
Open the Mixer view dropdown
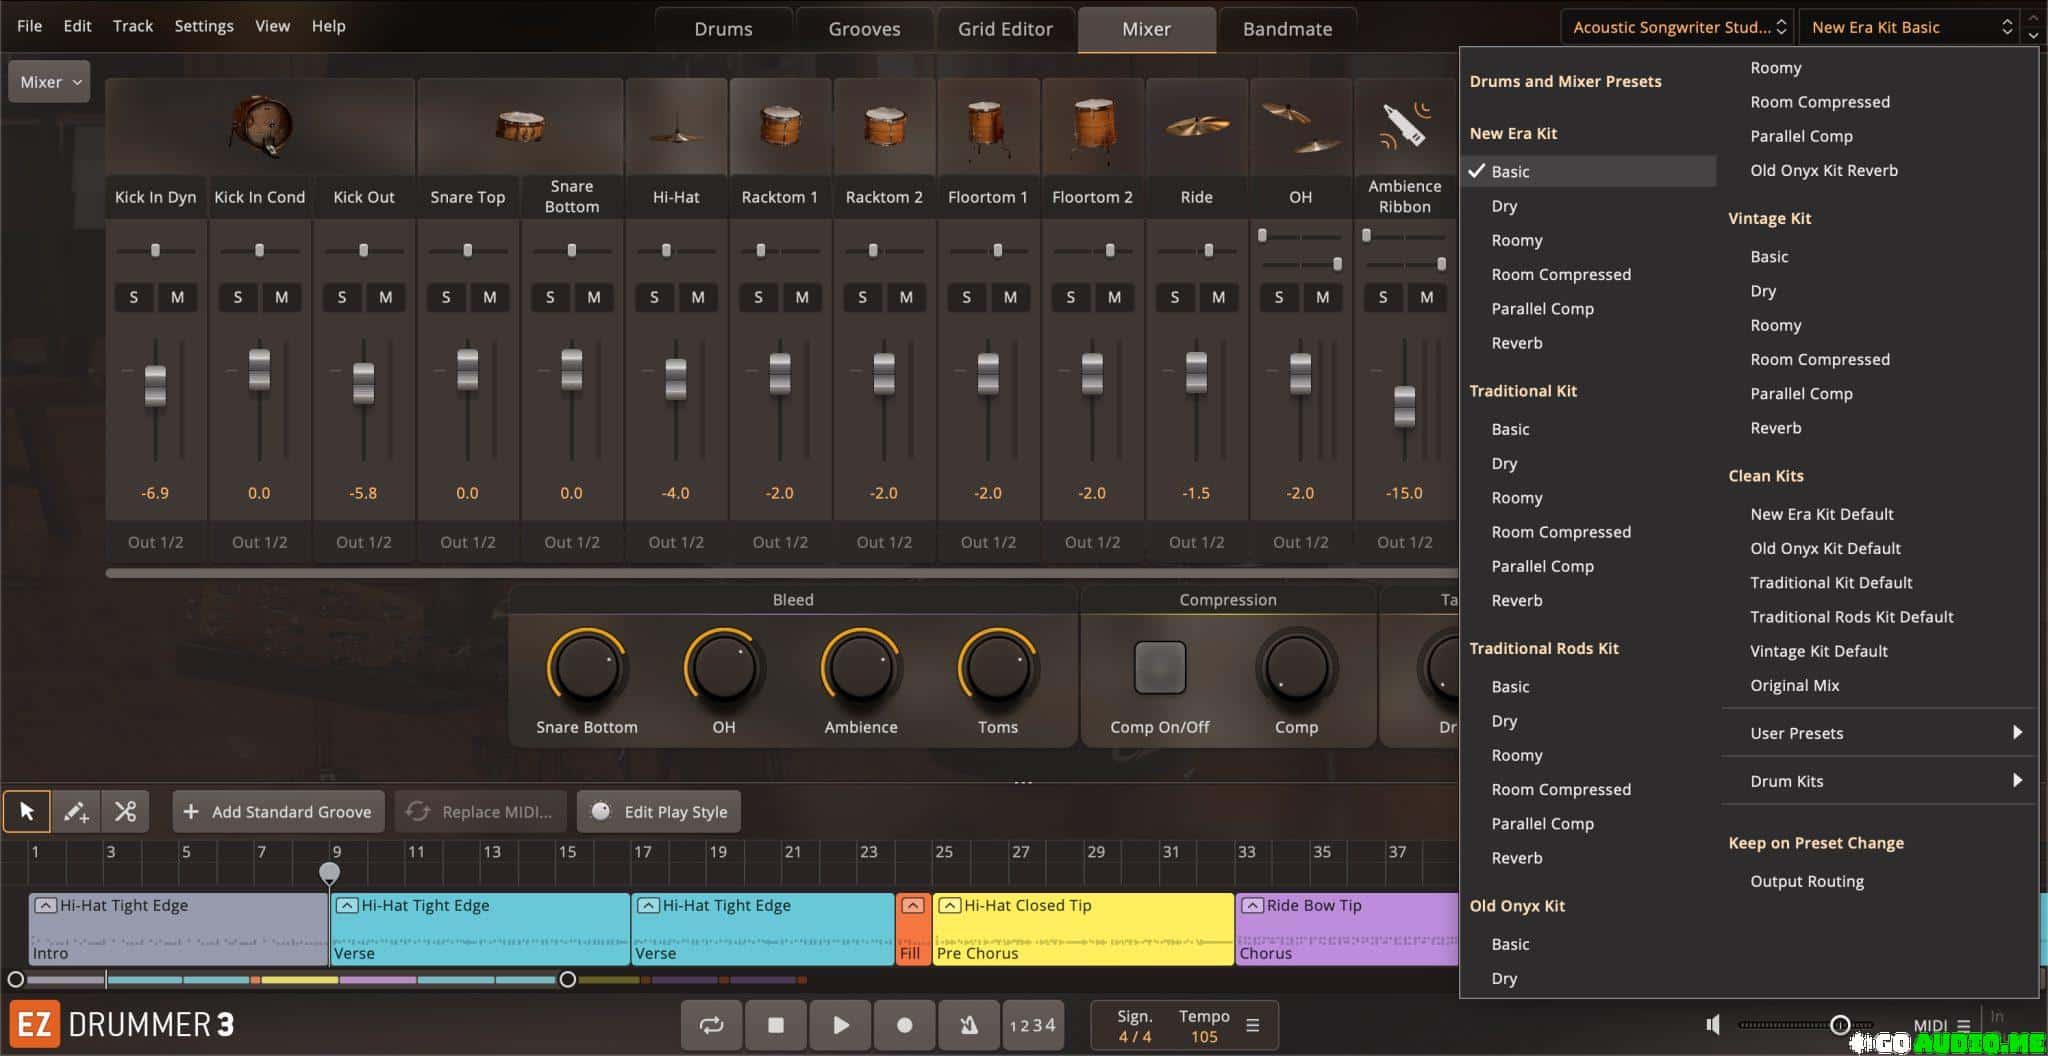(49, 82)
